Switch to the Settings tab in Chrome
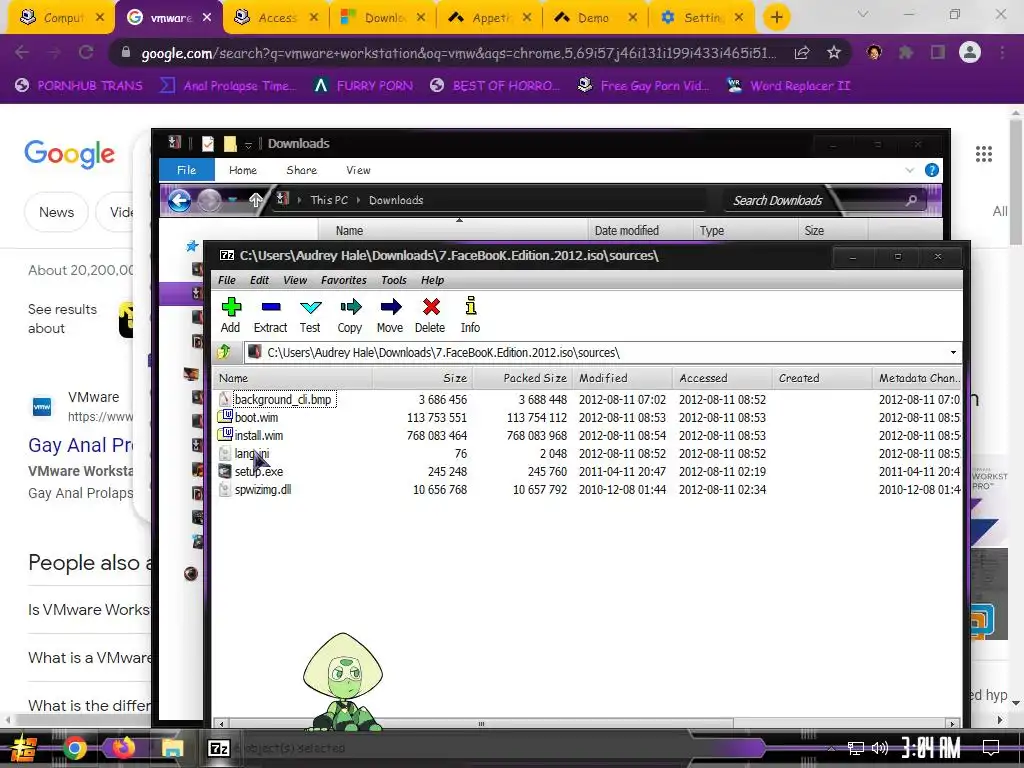1024x768 pixels. point(702,18)
